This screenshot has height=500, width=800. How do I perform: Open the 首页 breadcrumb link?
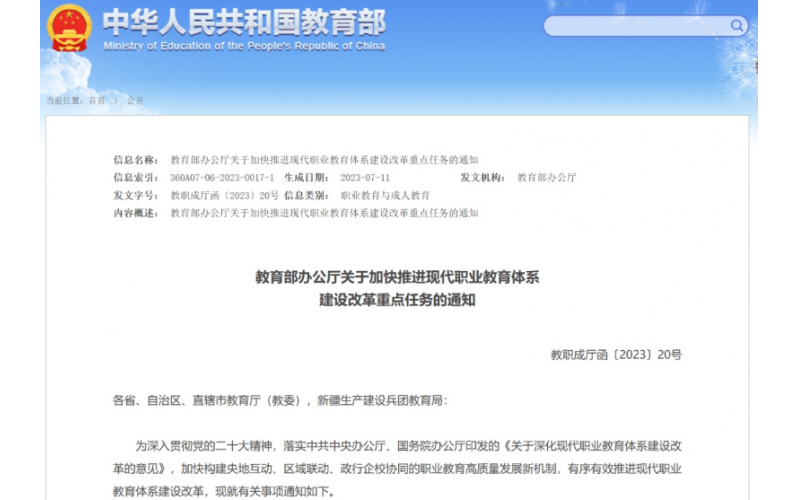(97, 101)
